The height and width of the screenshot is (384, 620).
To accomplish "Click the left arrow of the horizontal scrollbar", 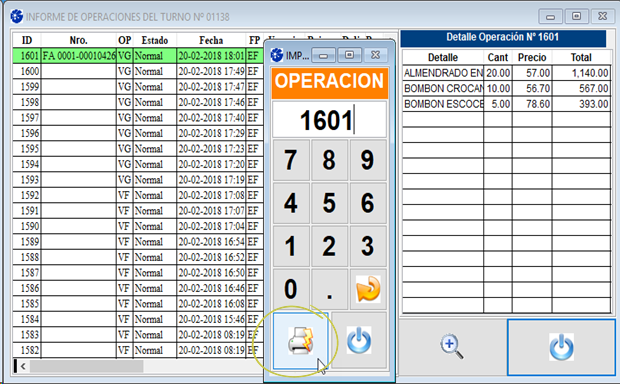I will tap(23, 366).
